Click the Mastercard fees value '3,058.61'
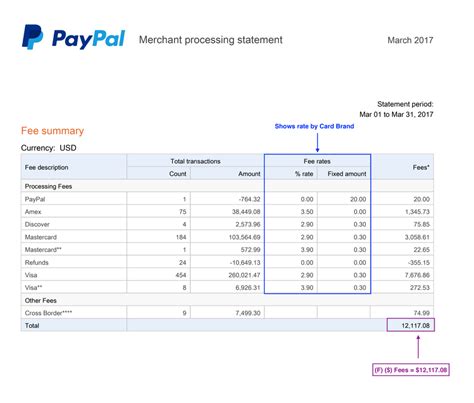The width and height of the screenshot is (474, 403). tap(417, 237)
